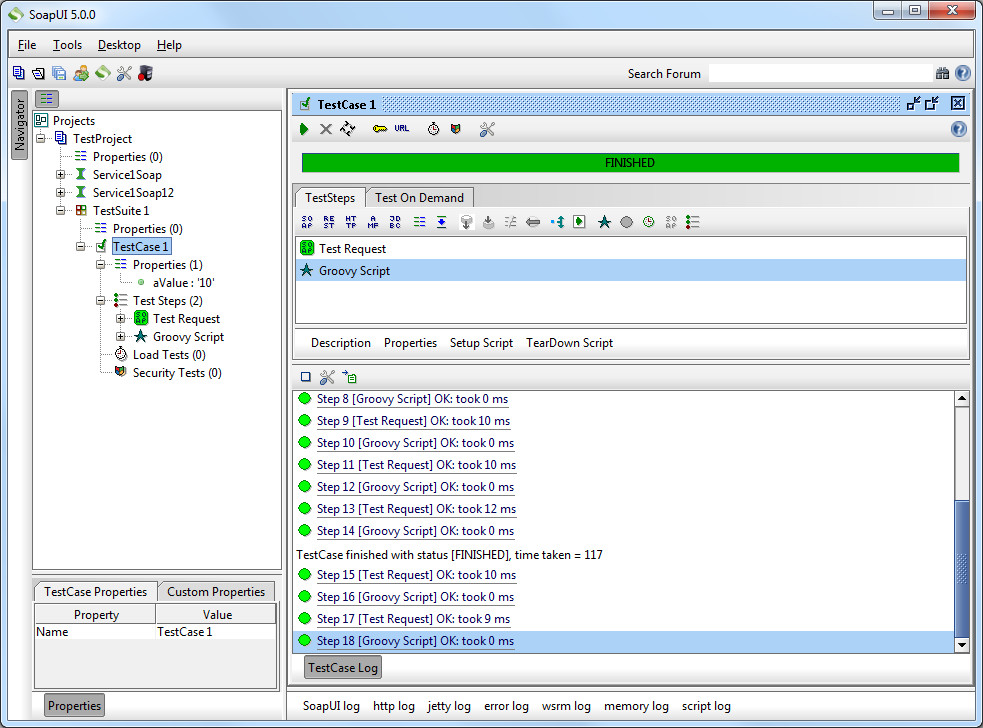This screenshot has width=983, height=728.
Task: Open the Step 13 Test Request log link
Action: [x=416, y=509]
